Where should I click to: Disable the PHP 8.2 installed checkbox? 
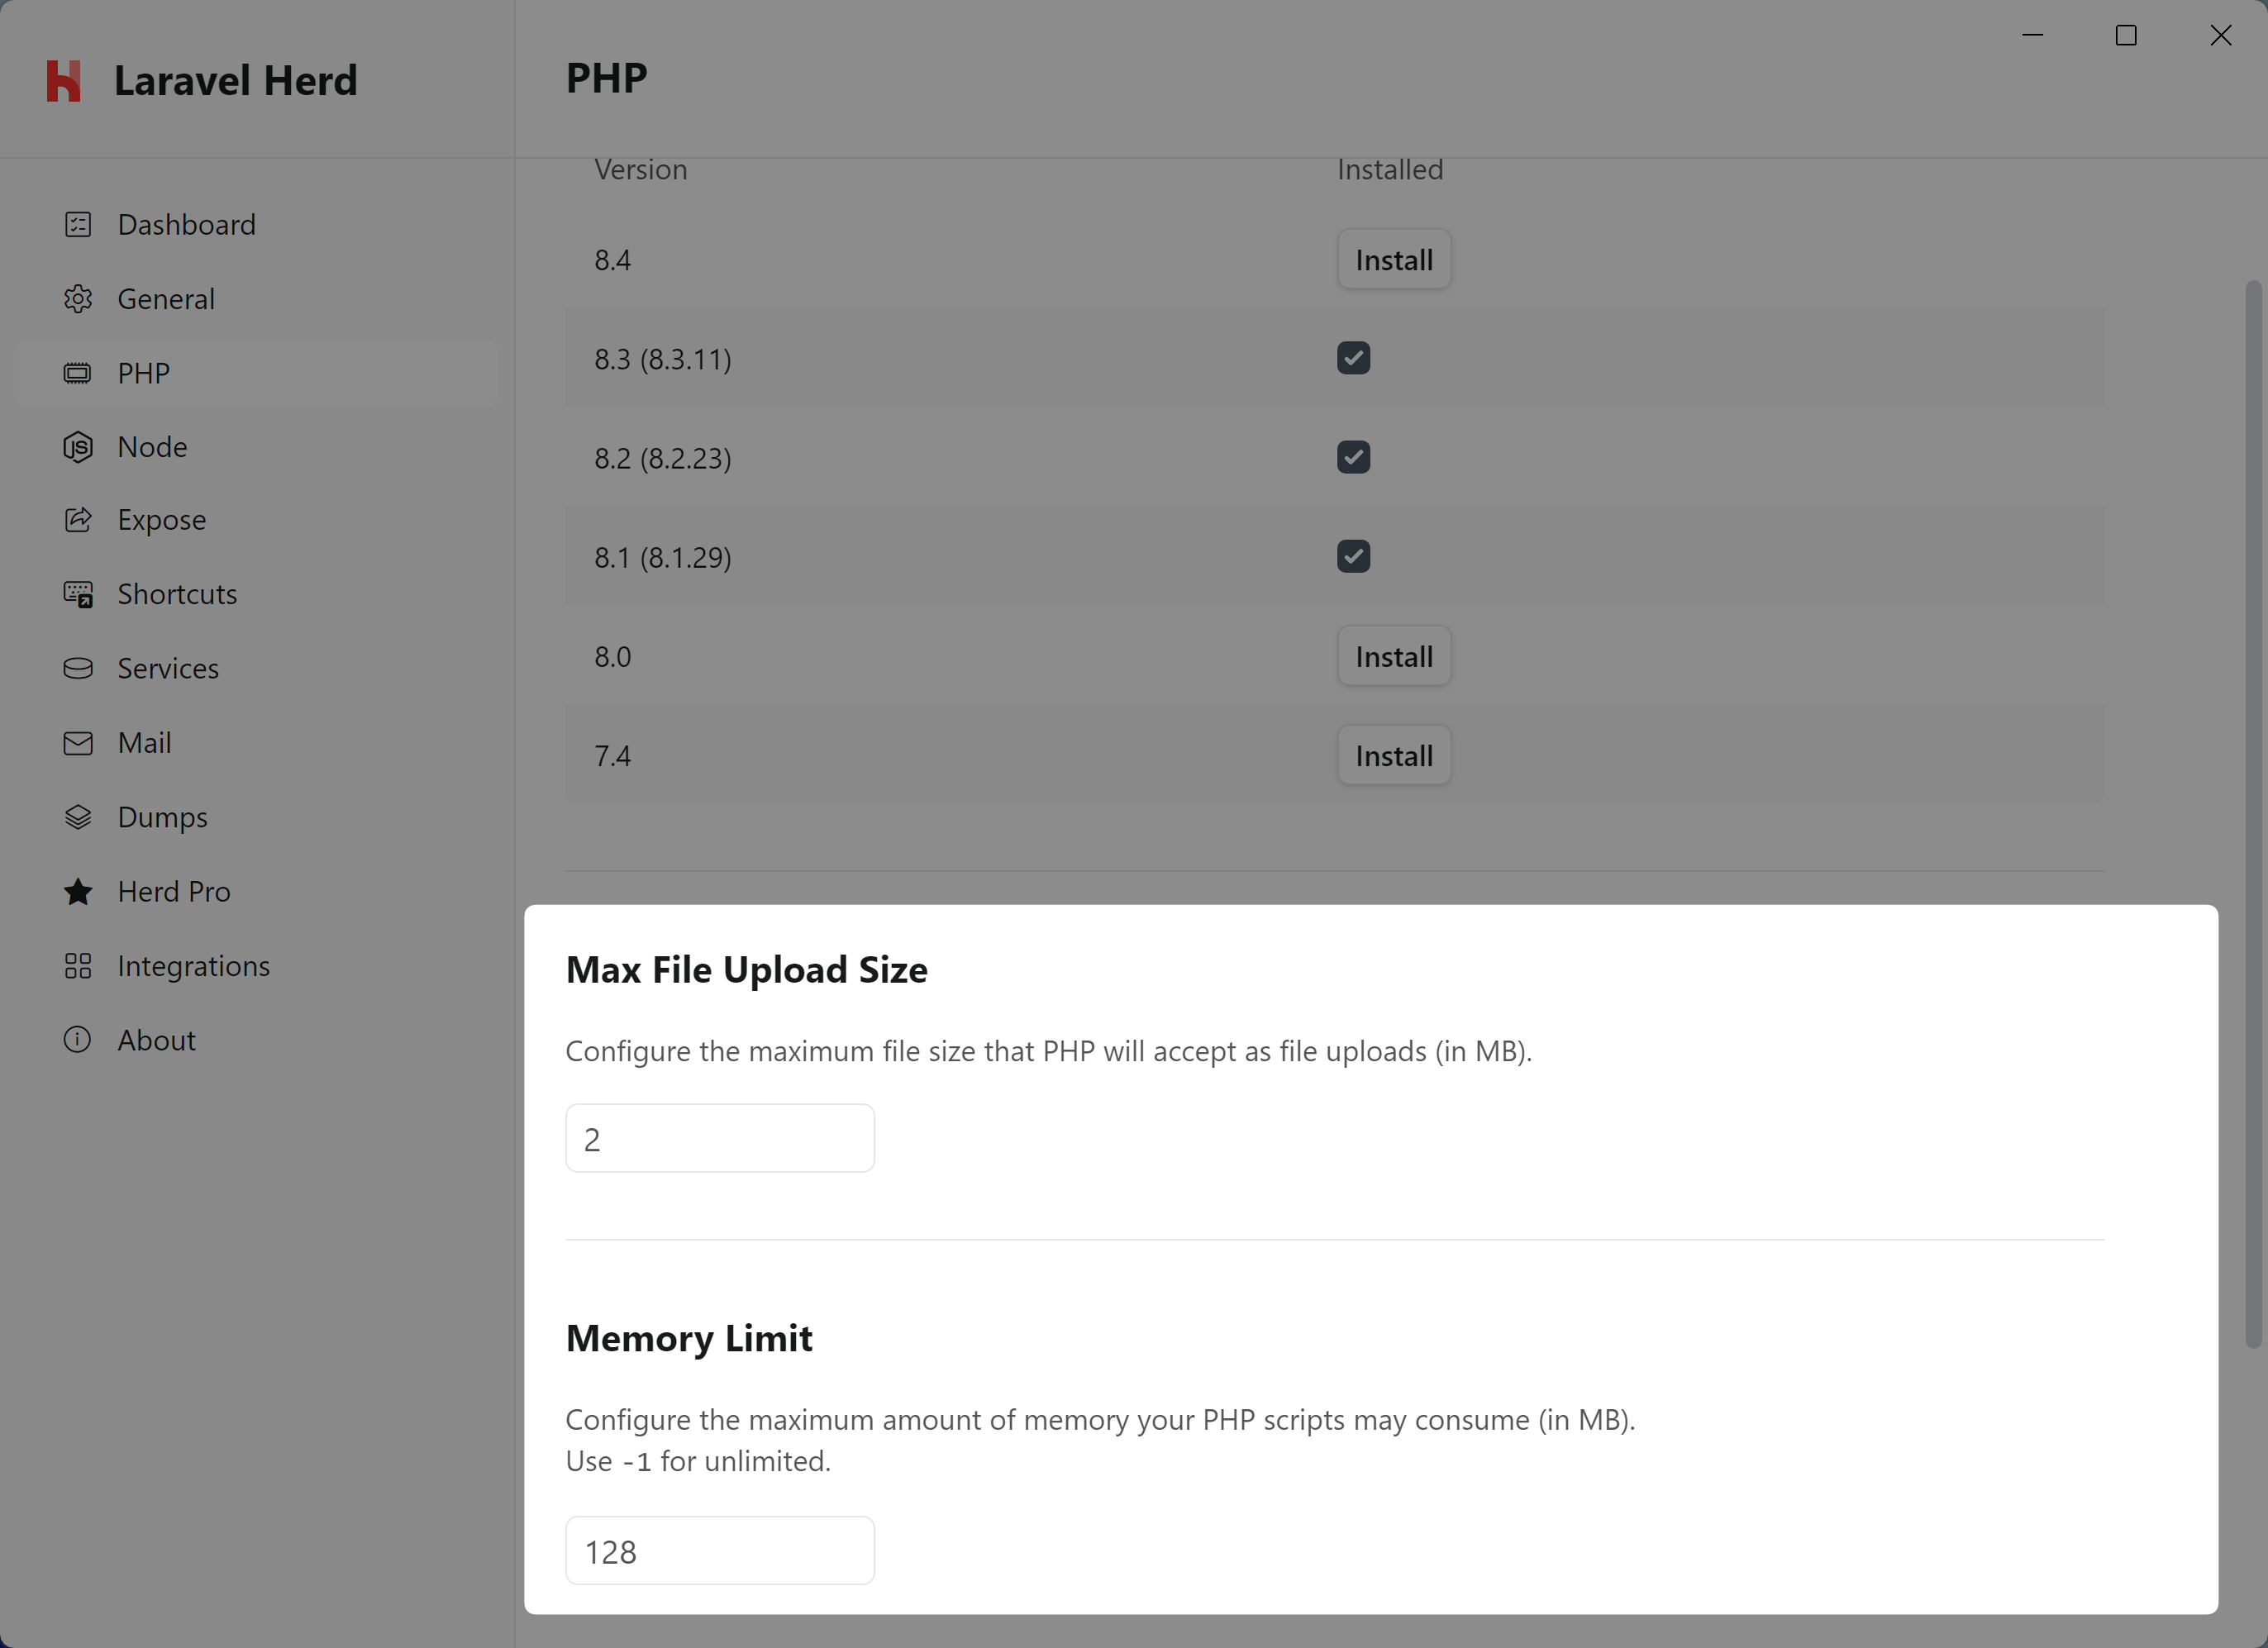[x=1353, y=457]
